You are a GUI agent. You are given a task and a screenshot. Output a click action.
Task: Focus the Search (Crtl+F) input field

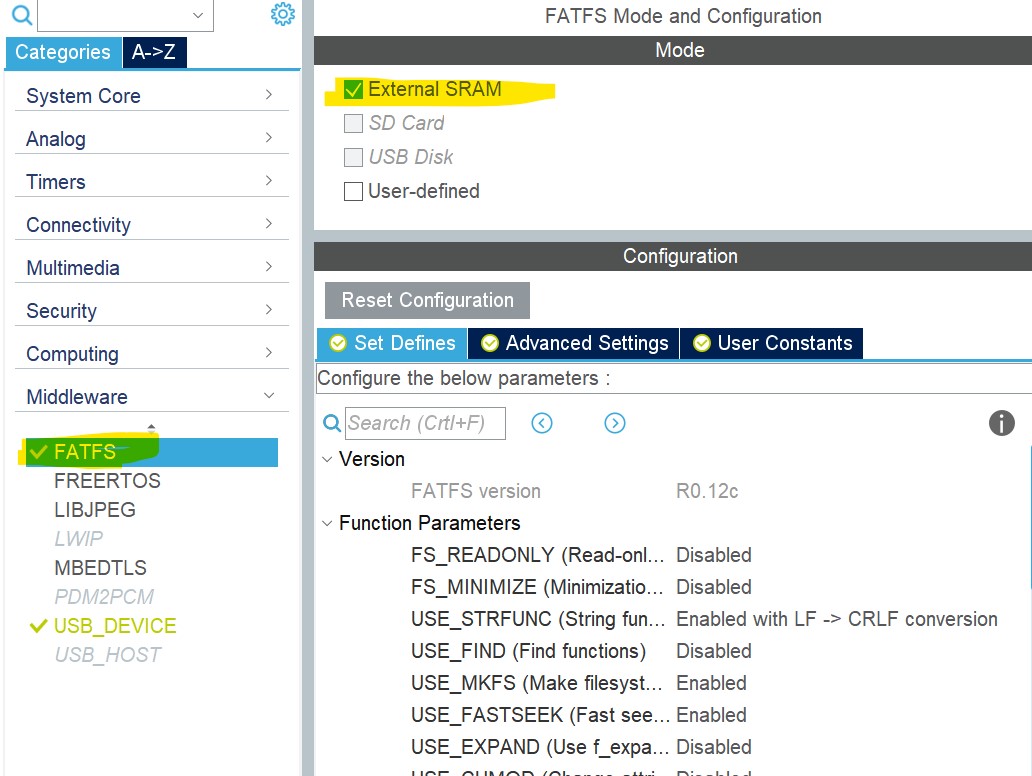pos(425,423)
